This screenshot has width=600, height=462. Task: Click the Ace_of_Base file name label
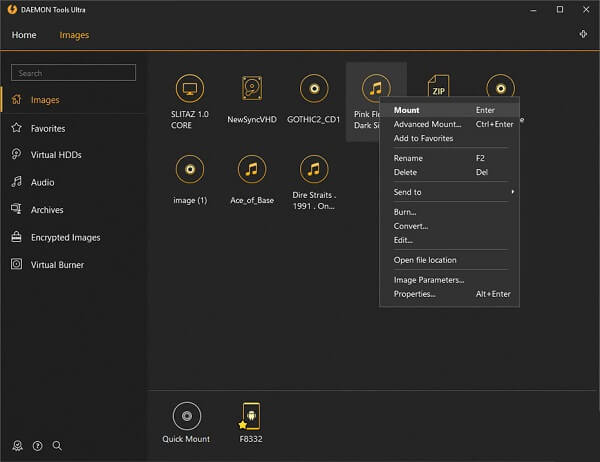coord(252,201)
